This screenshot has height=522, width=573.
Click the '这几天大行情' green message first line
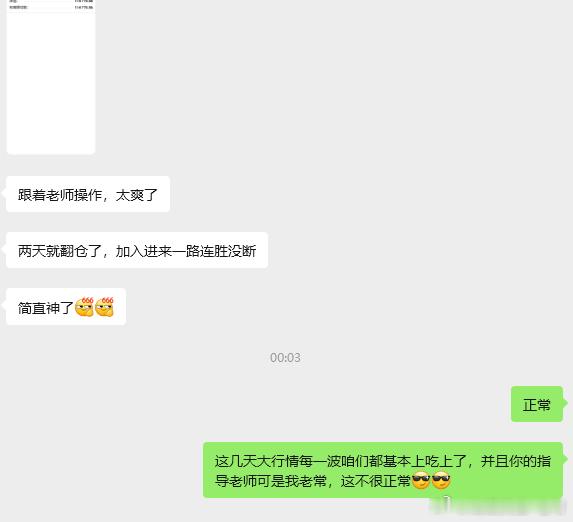pyautogui.click(x=383, y=461)
